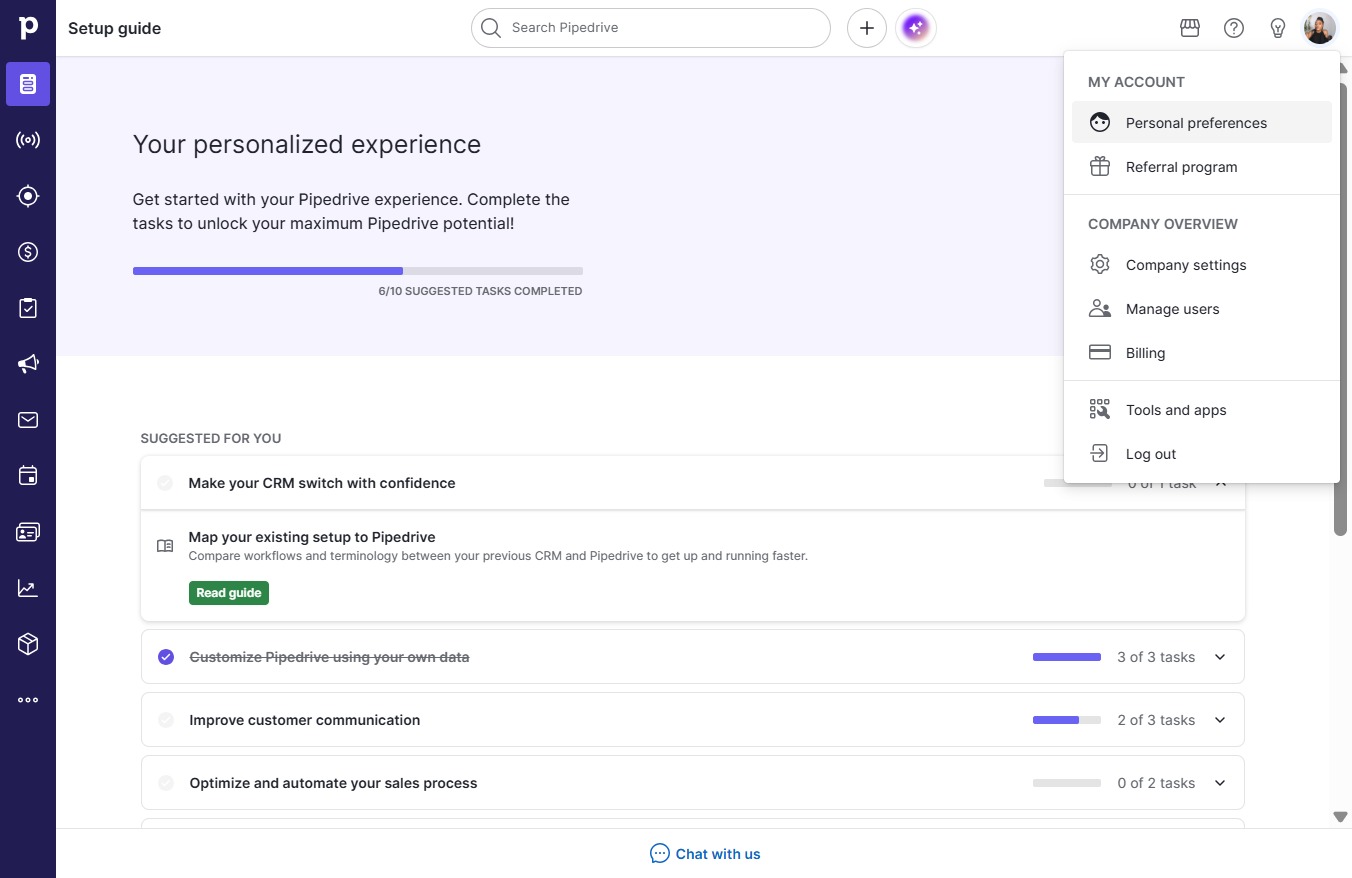Expand Optimize and automate your sales process chevron
The height and width of the screenshot is (878, 1352).
click(1220, 783)
